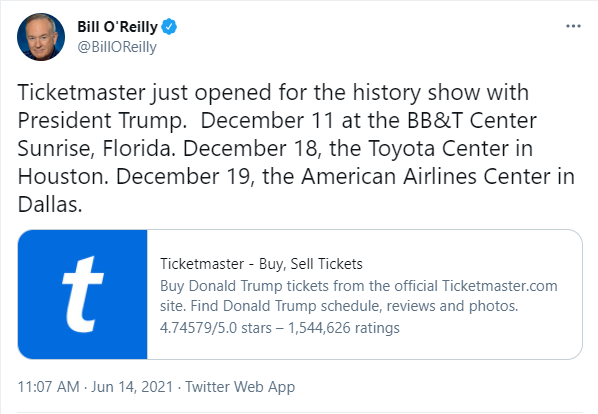Click the 'Jun 14, 2021' date
This screenshot has height=414, width=598.
[x=132, y=387]
